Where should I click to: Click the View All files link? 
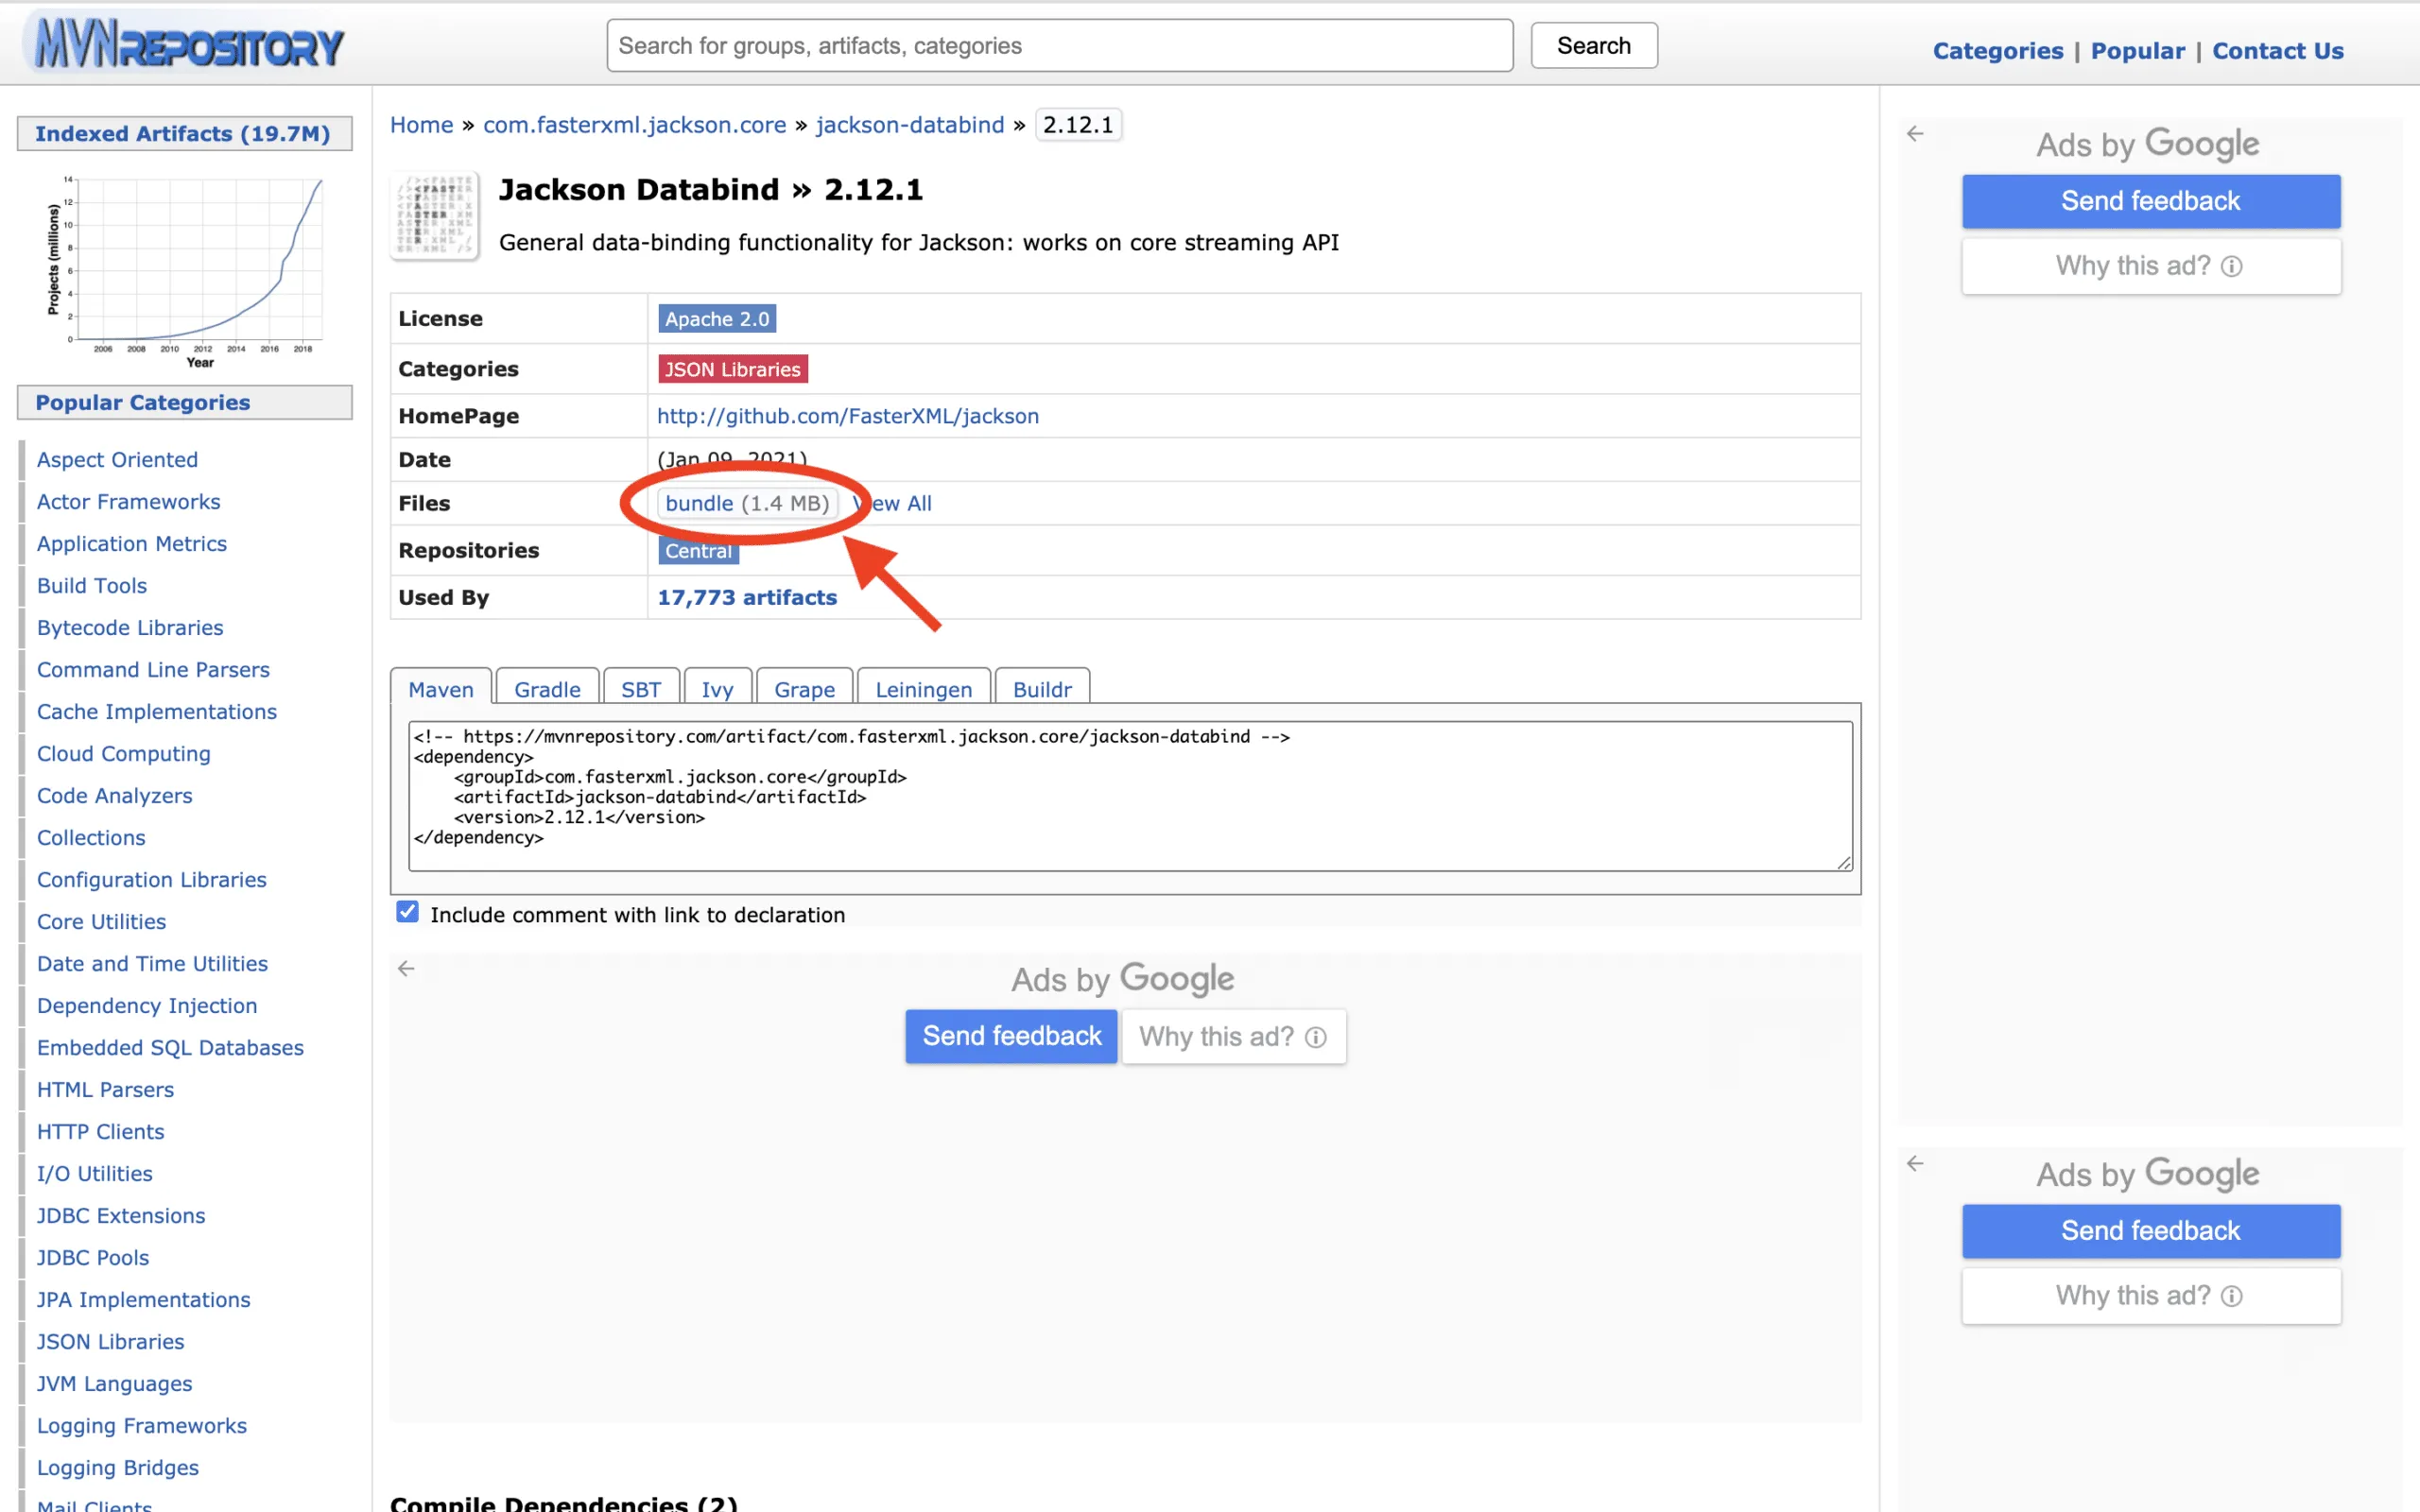click(x=892, y=503)
